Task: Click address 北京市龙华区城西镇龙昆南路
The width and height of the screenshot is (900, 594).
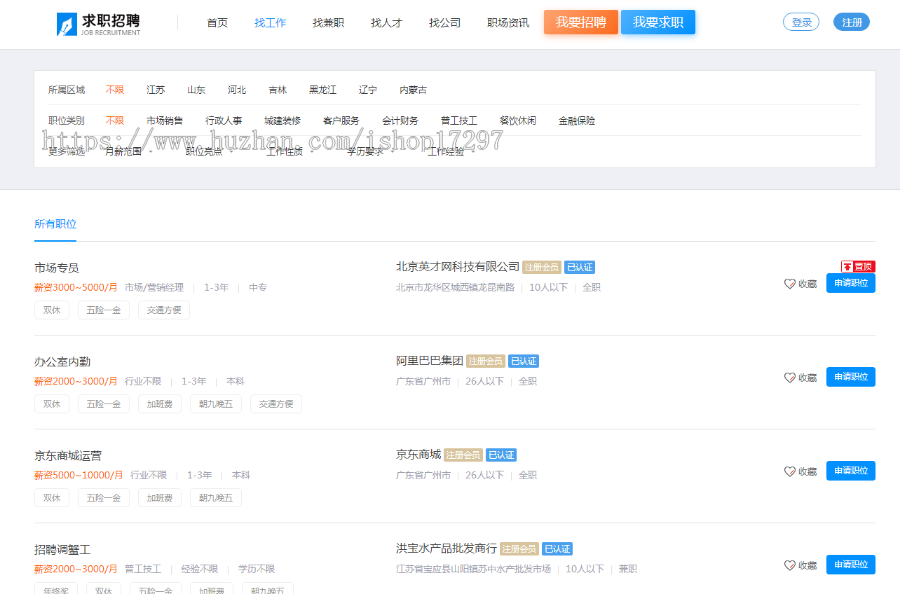Action: (455, 287)
